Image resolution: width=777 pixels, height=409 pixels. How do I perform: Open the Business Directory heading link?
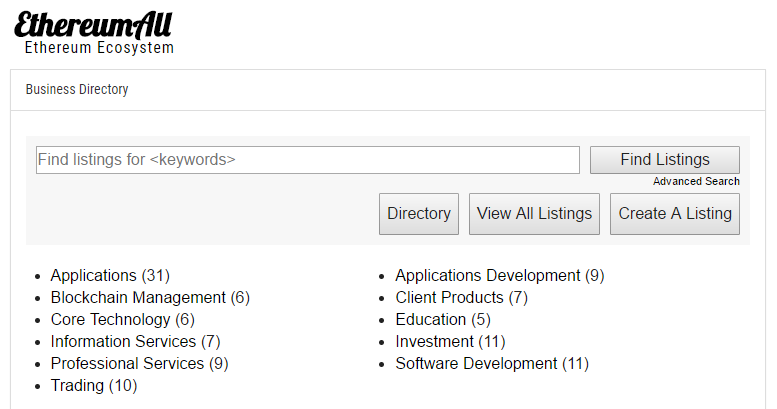(77, 89)
